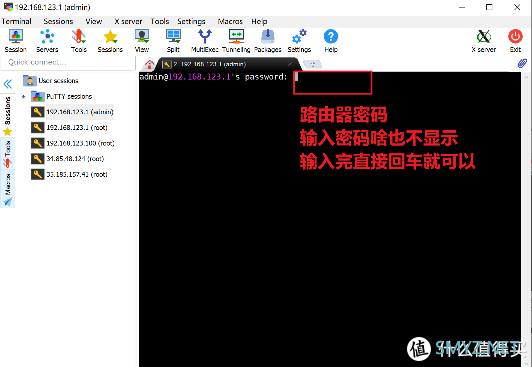Viewport: 532px width, 367px height.
Task: Open the Terminal menu
Action: [16, 21]
